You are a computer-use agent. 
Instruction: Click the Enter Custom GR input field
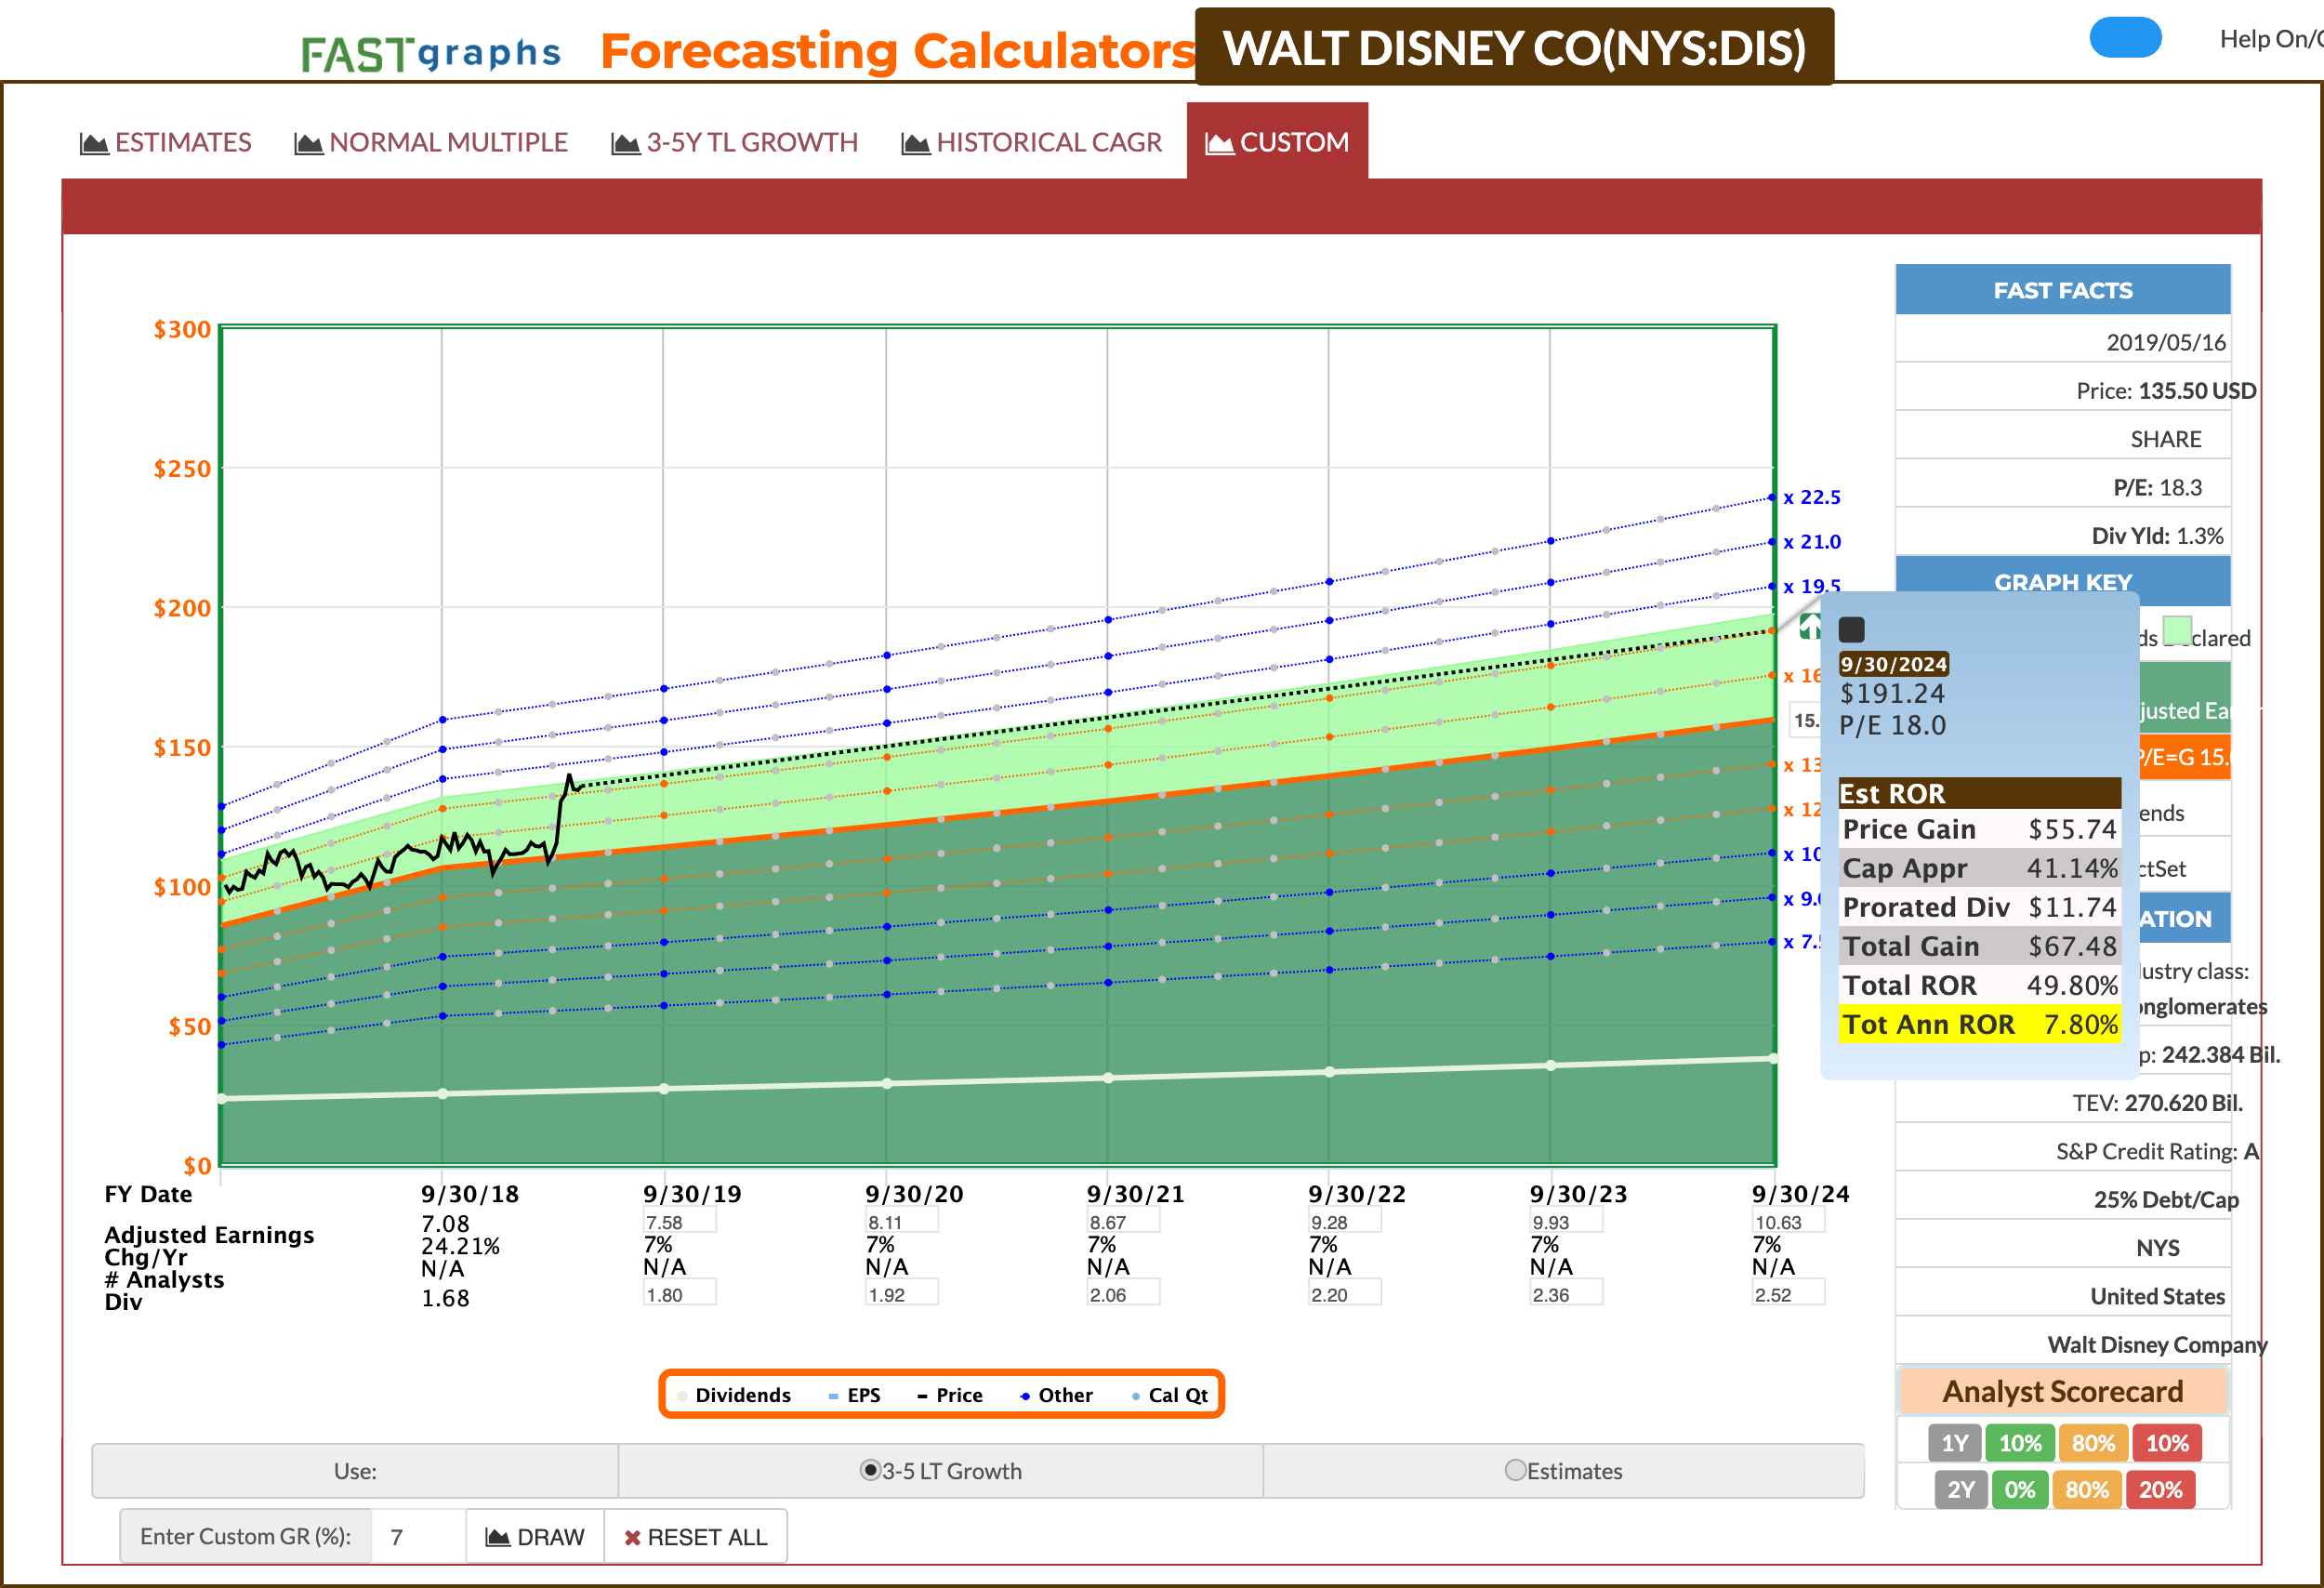(417, 1536)
